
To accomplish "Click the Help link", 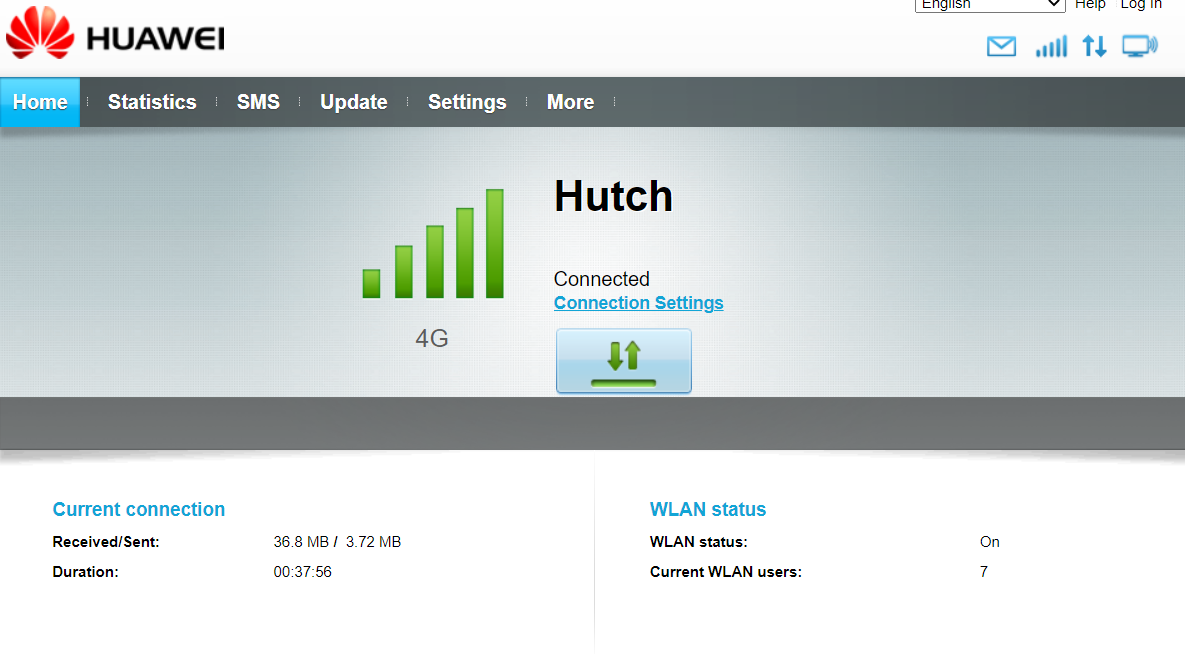I will (1090, 5).
